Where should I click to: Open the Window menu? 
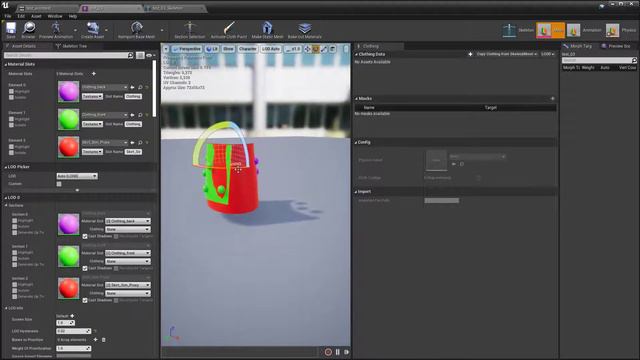(55, 16)
